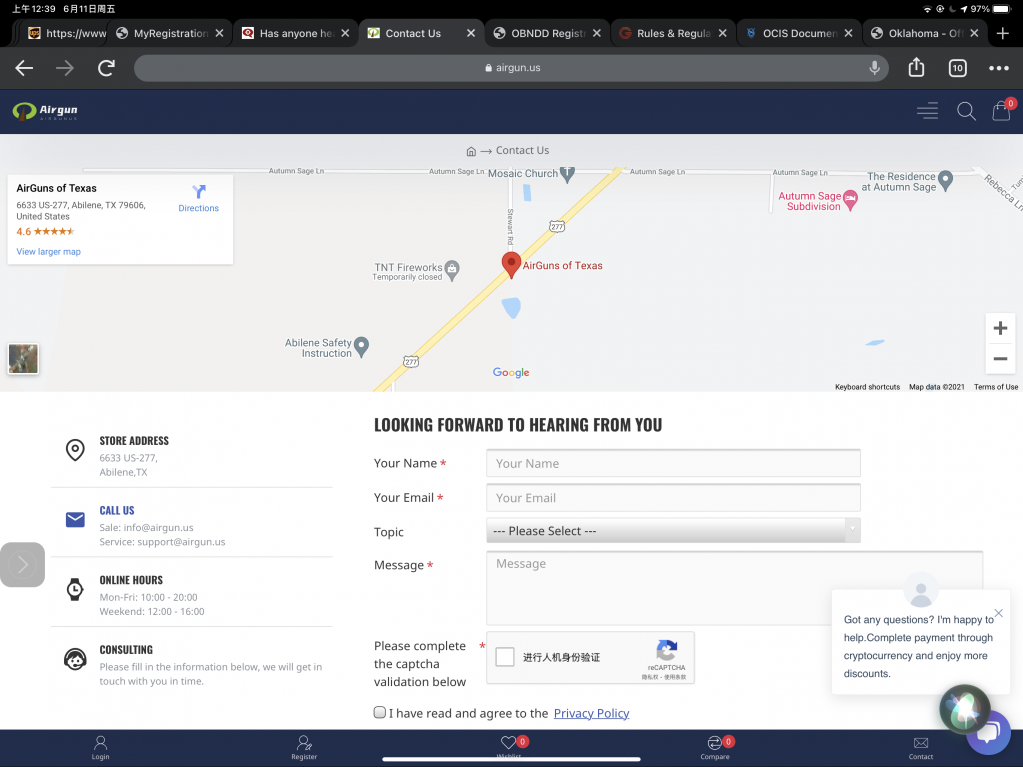
Task: Open Compare in bottom bar
Action: (x=715, y=747)
